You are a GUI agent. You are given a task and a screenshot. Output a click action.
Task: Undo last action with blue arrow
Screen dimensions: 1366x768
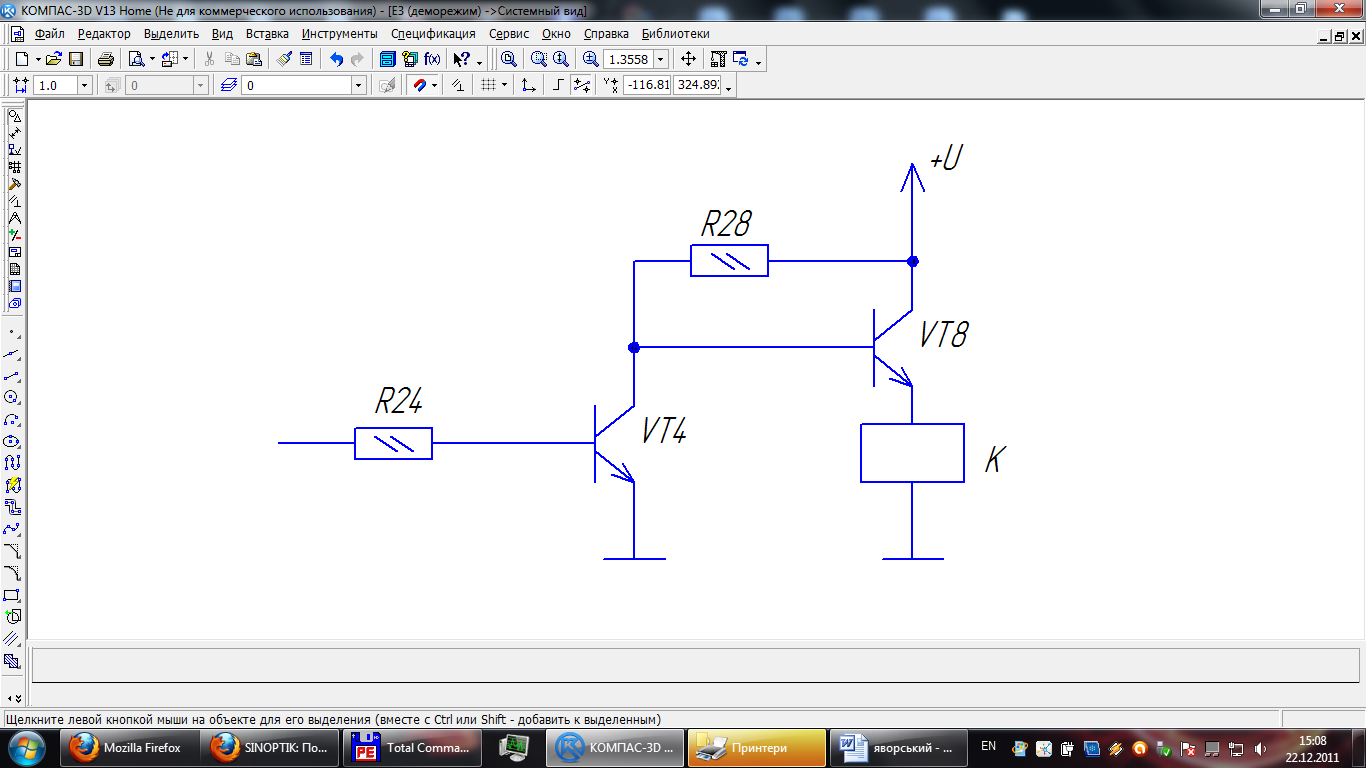click(336, 59)
